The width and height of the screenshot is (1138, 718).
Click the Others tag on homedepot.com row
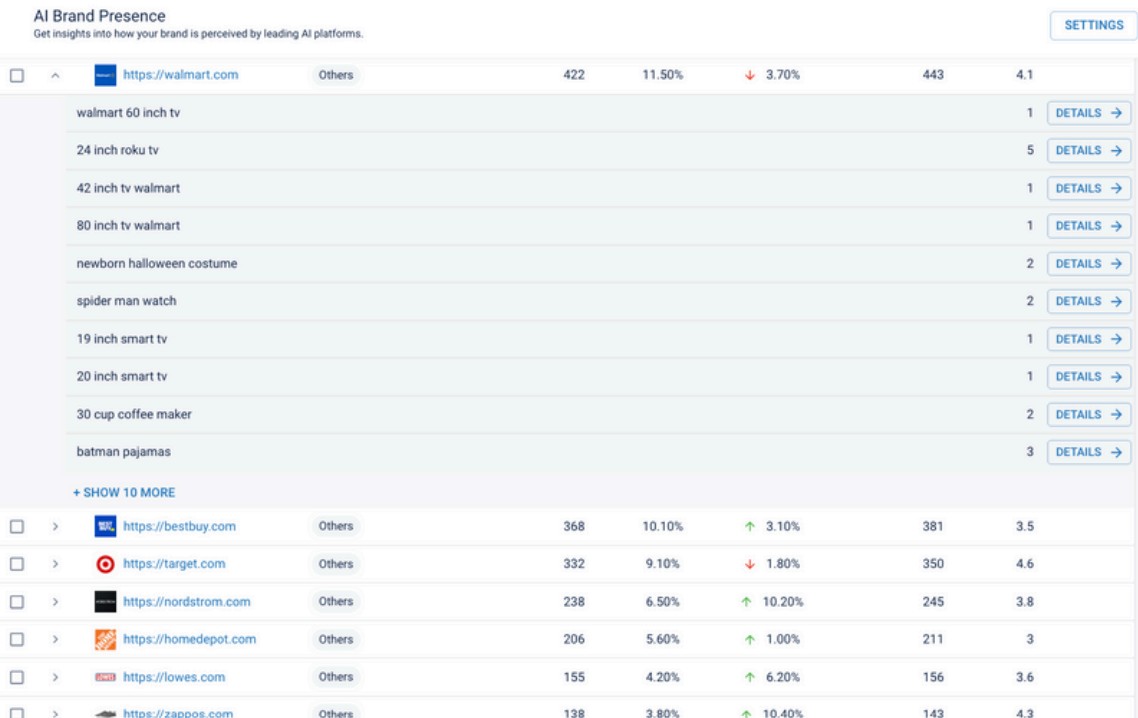coord(335,640)
